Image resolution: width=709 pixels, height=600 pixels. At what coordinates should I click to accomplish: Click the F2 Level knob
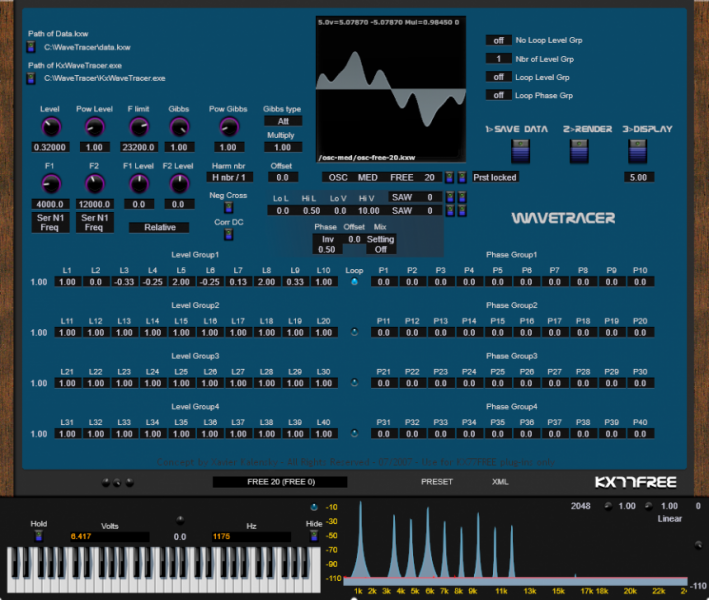179,184
